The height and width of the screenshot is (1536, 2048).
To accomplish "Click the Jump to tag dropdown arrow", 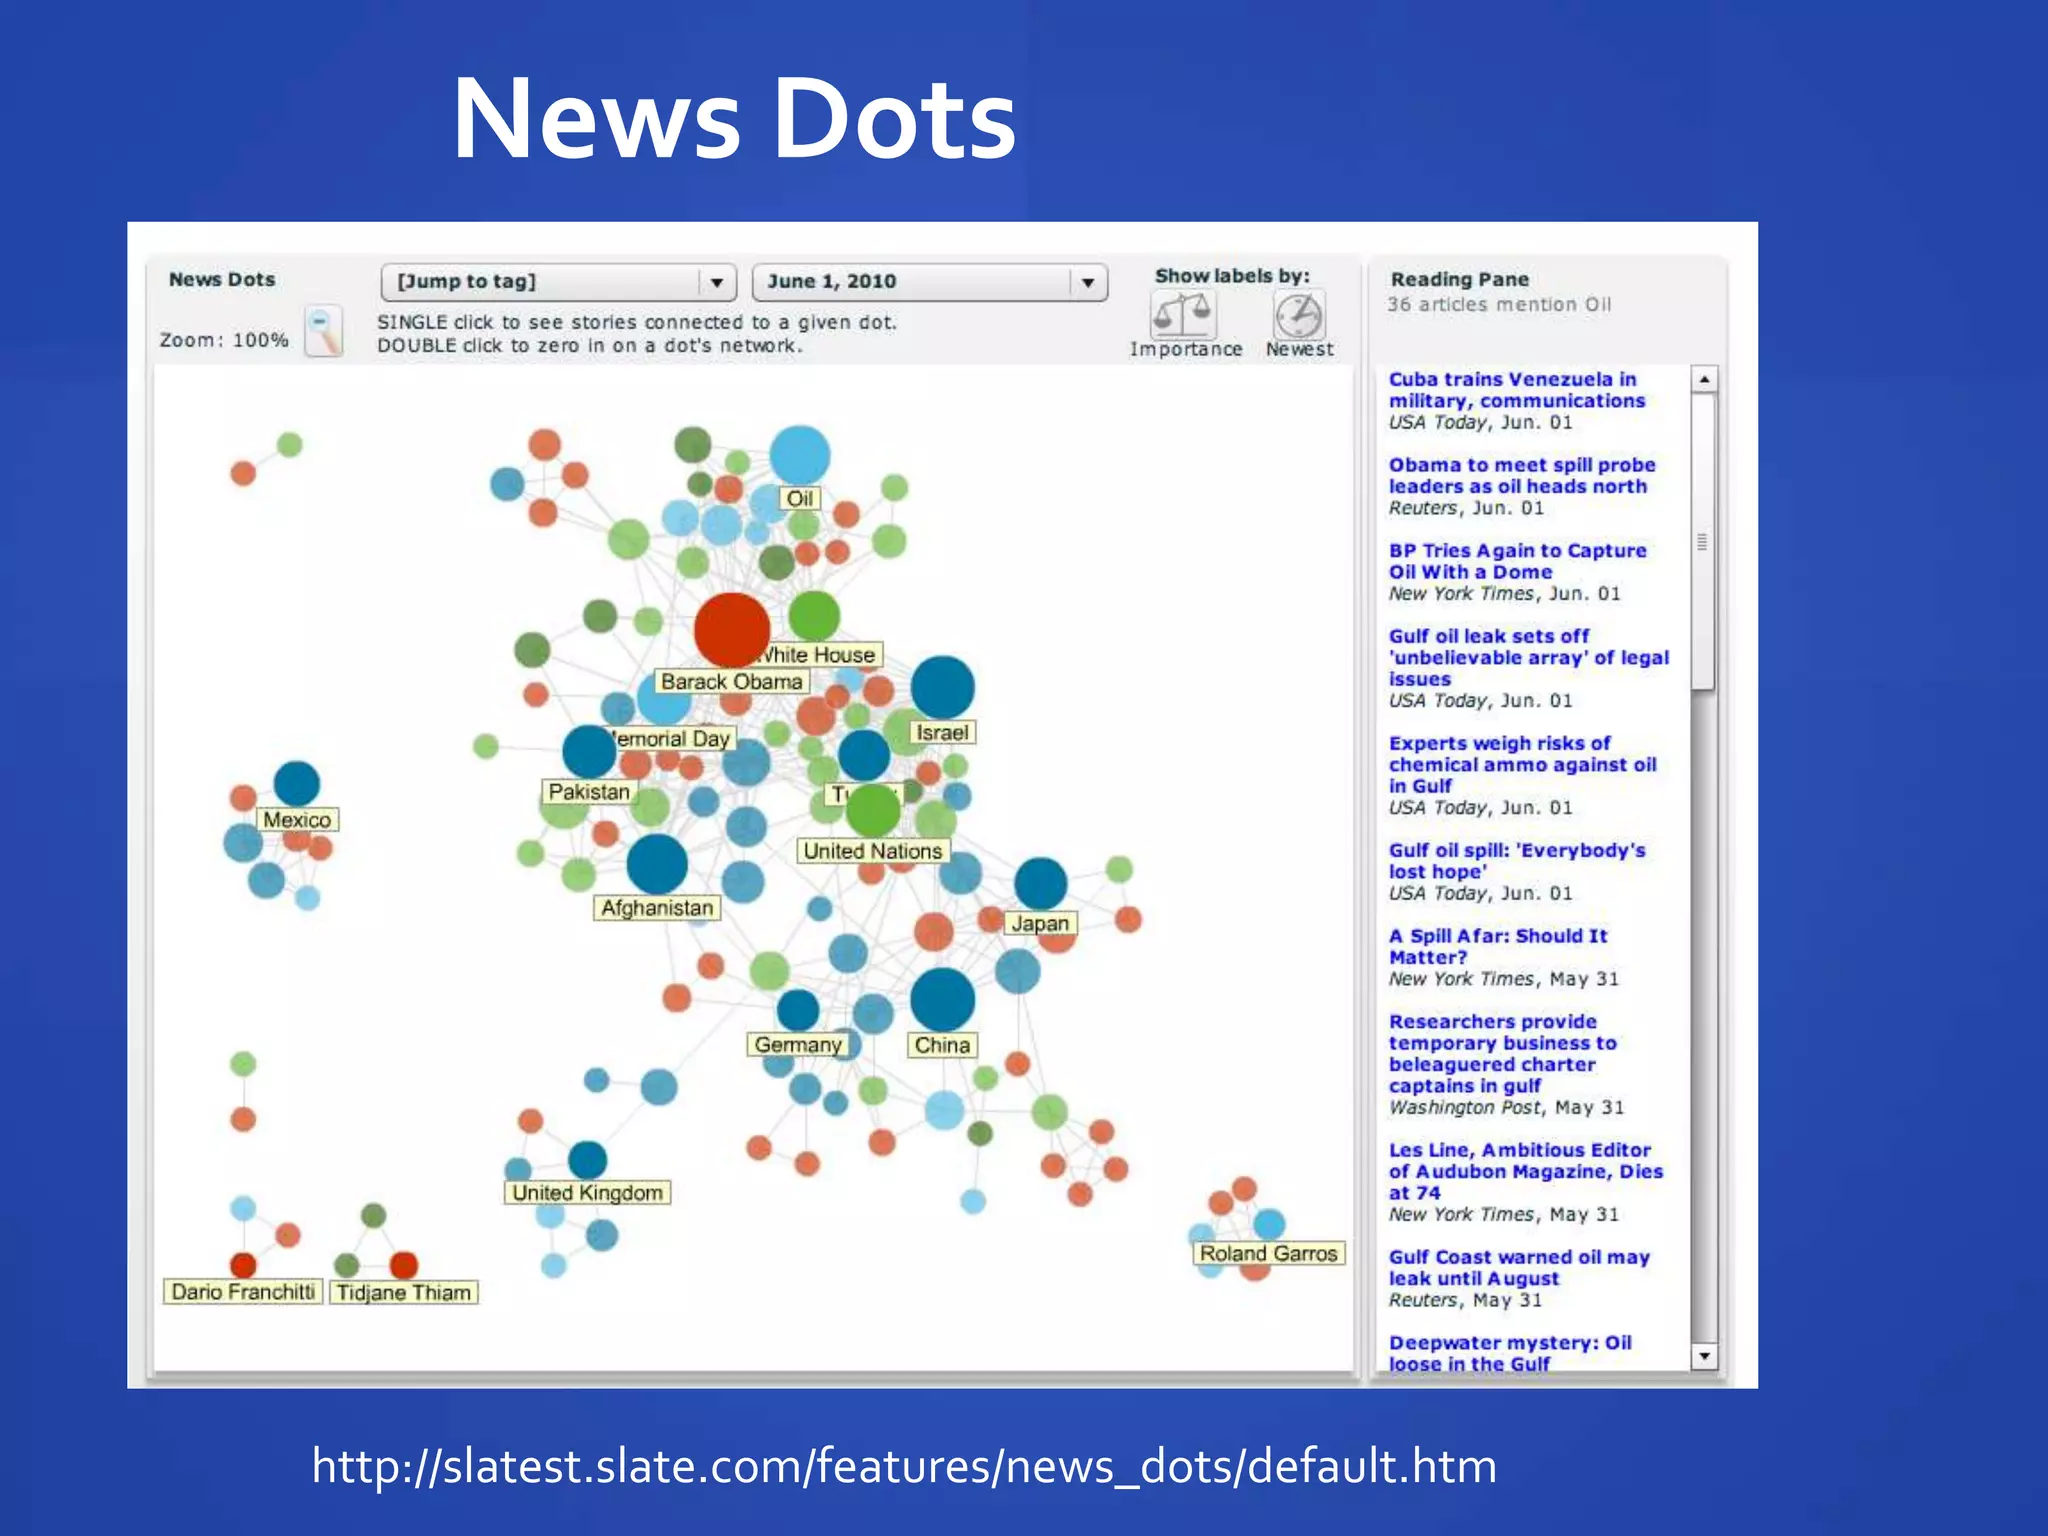I will point(717,283).
